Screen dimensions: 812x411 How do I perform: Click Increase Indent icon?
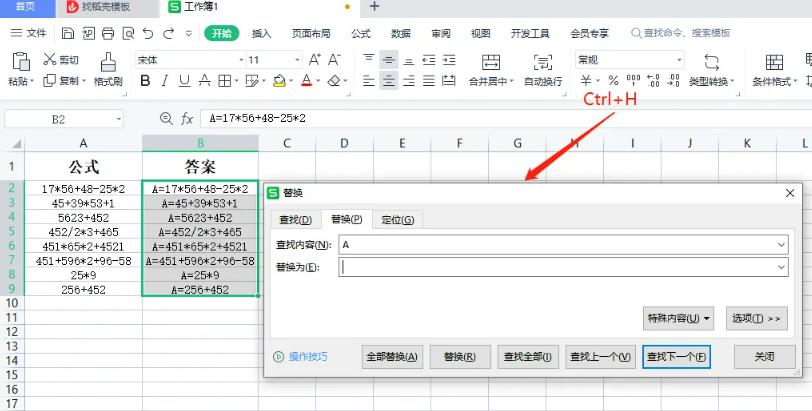(x=449, y=60)
